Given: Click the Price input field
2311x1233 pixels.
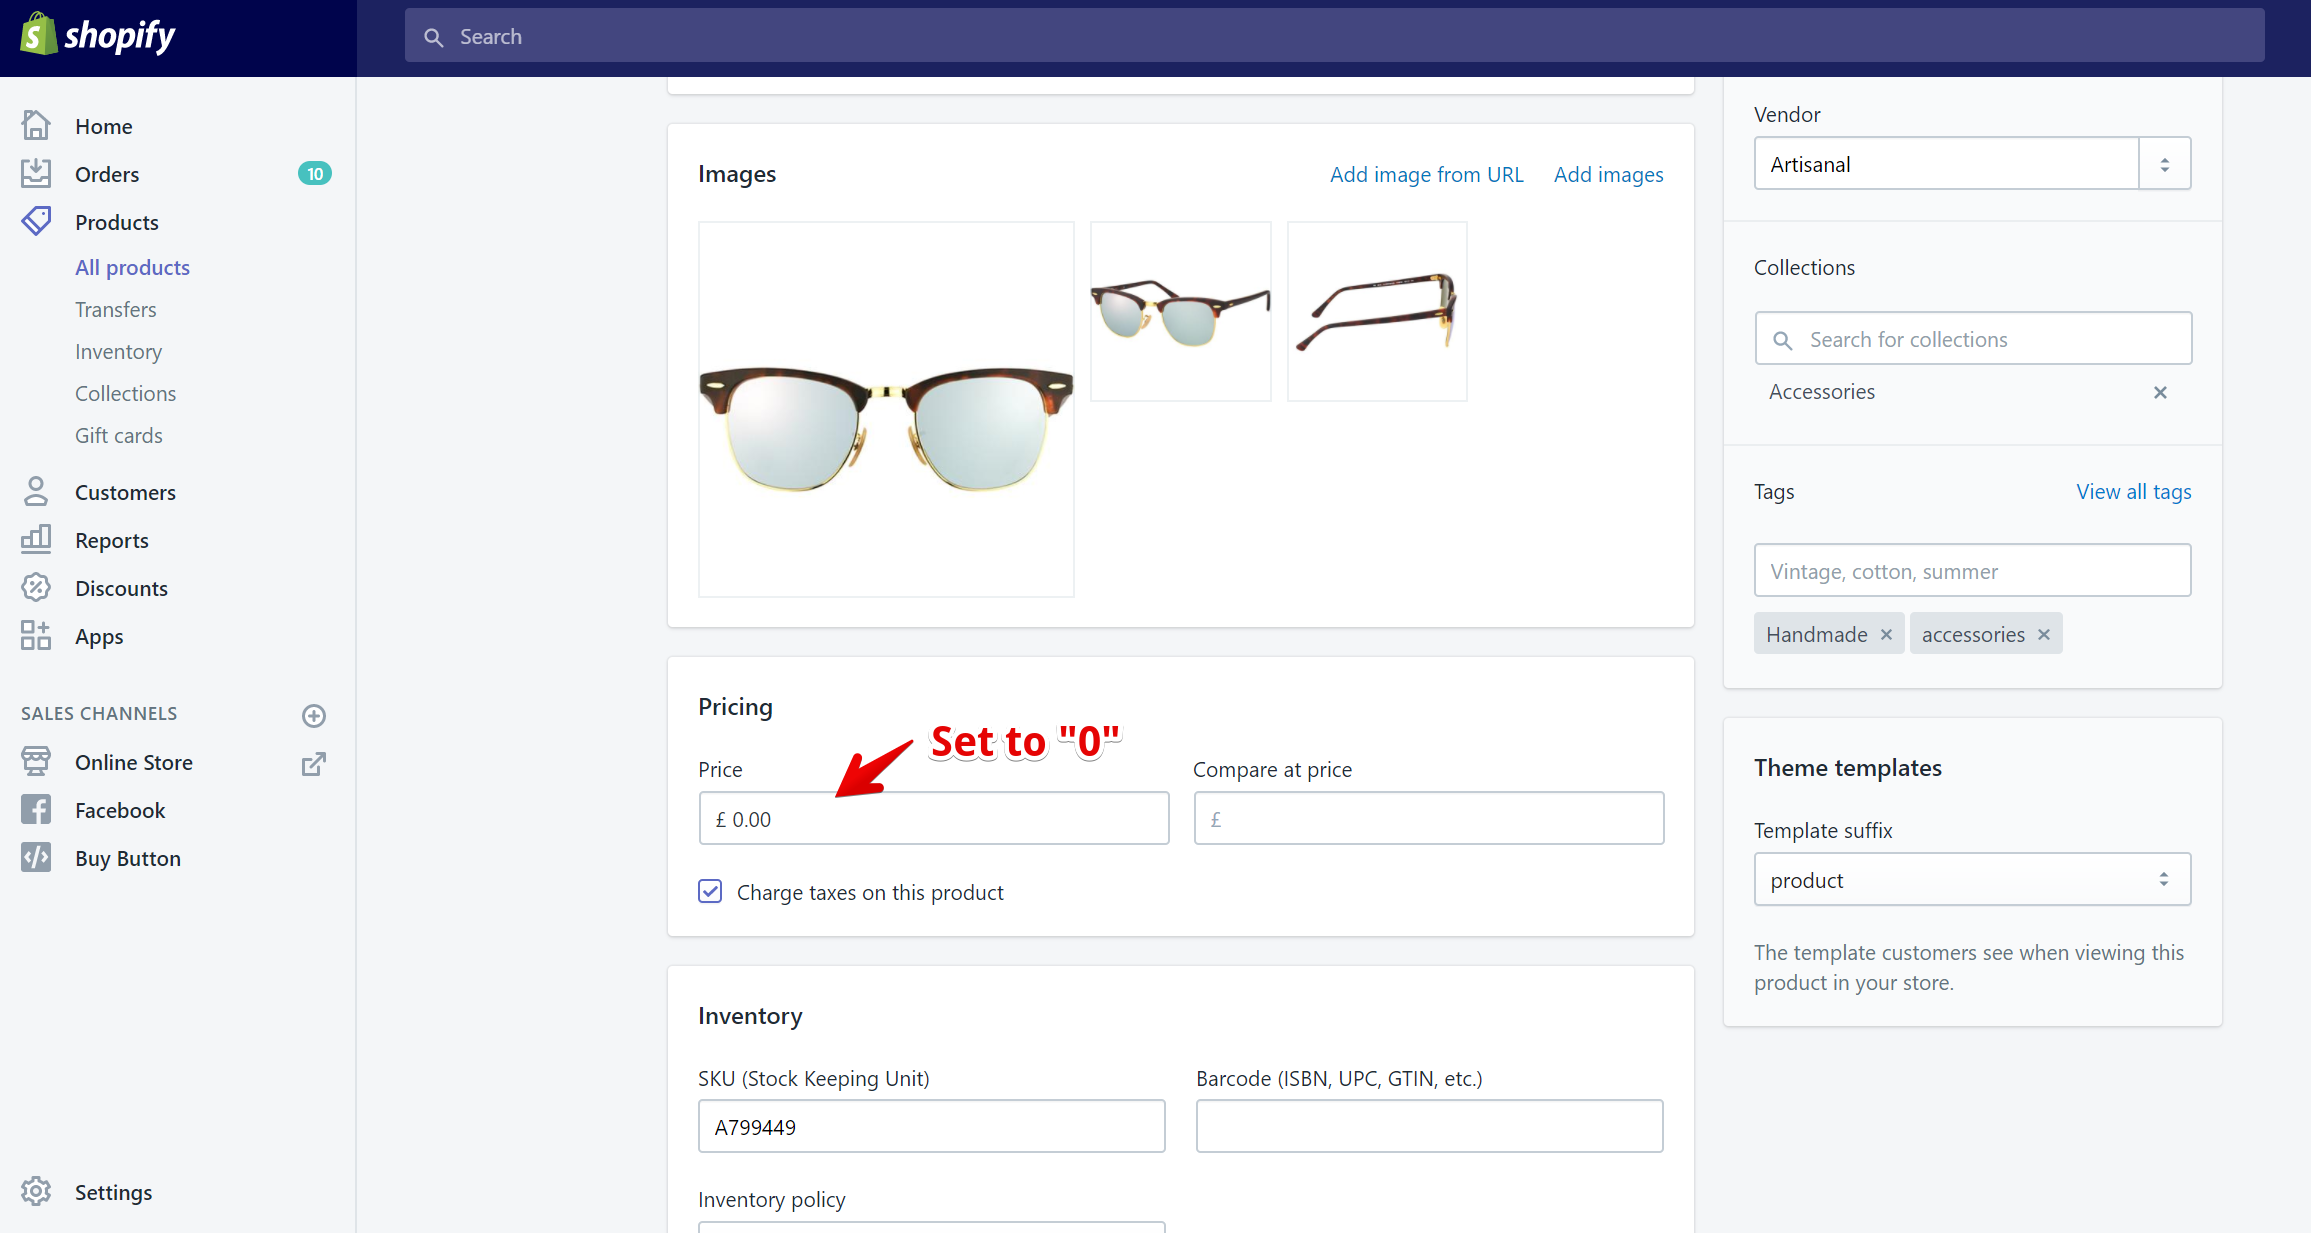Looking at the screenshot, I should tap(934, 818).
